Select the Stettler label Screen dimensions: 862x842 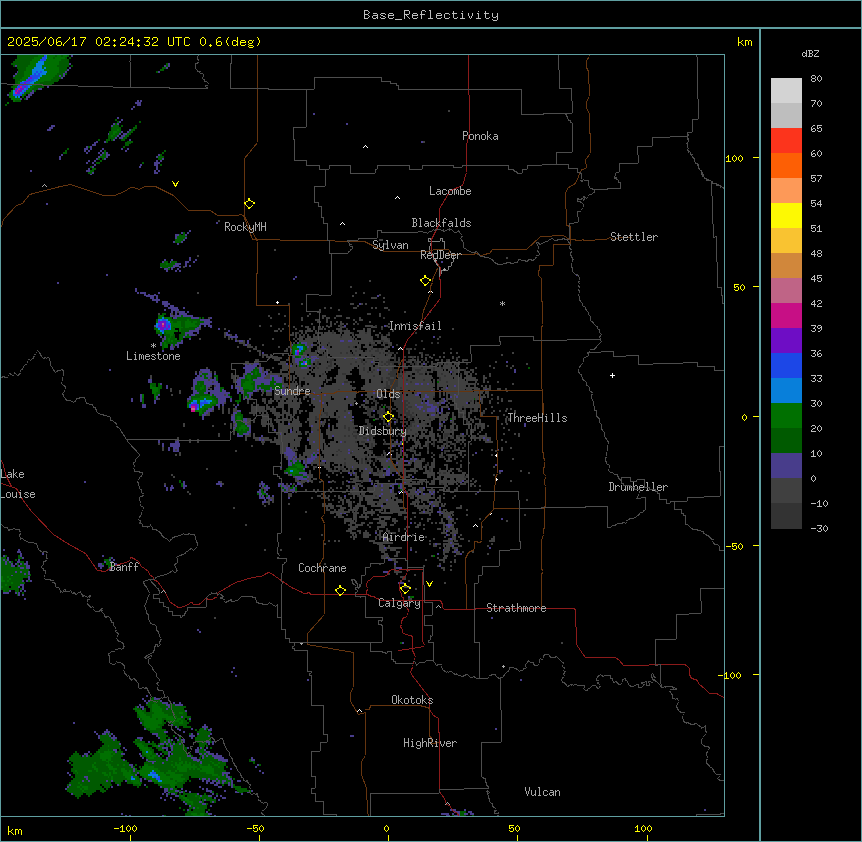click(x=634, y=237)
